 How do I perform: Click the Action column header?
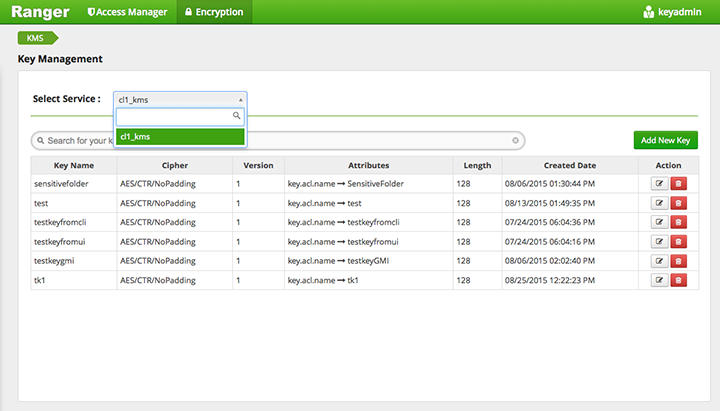[668, 165]
